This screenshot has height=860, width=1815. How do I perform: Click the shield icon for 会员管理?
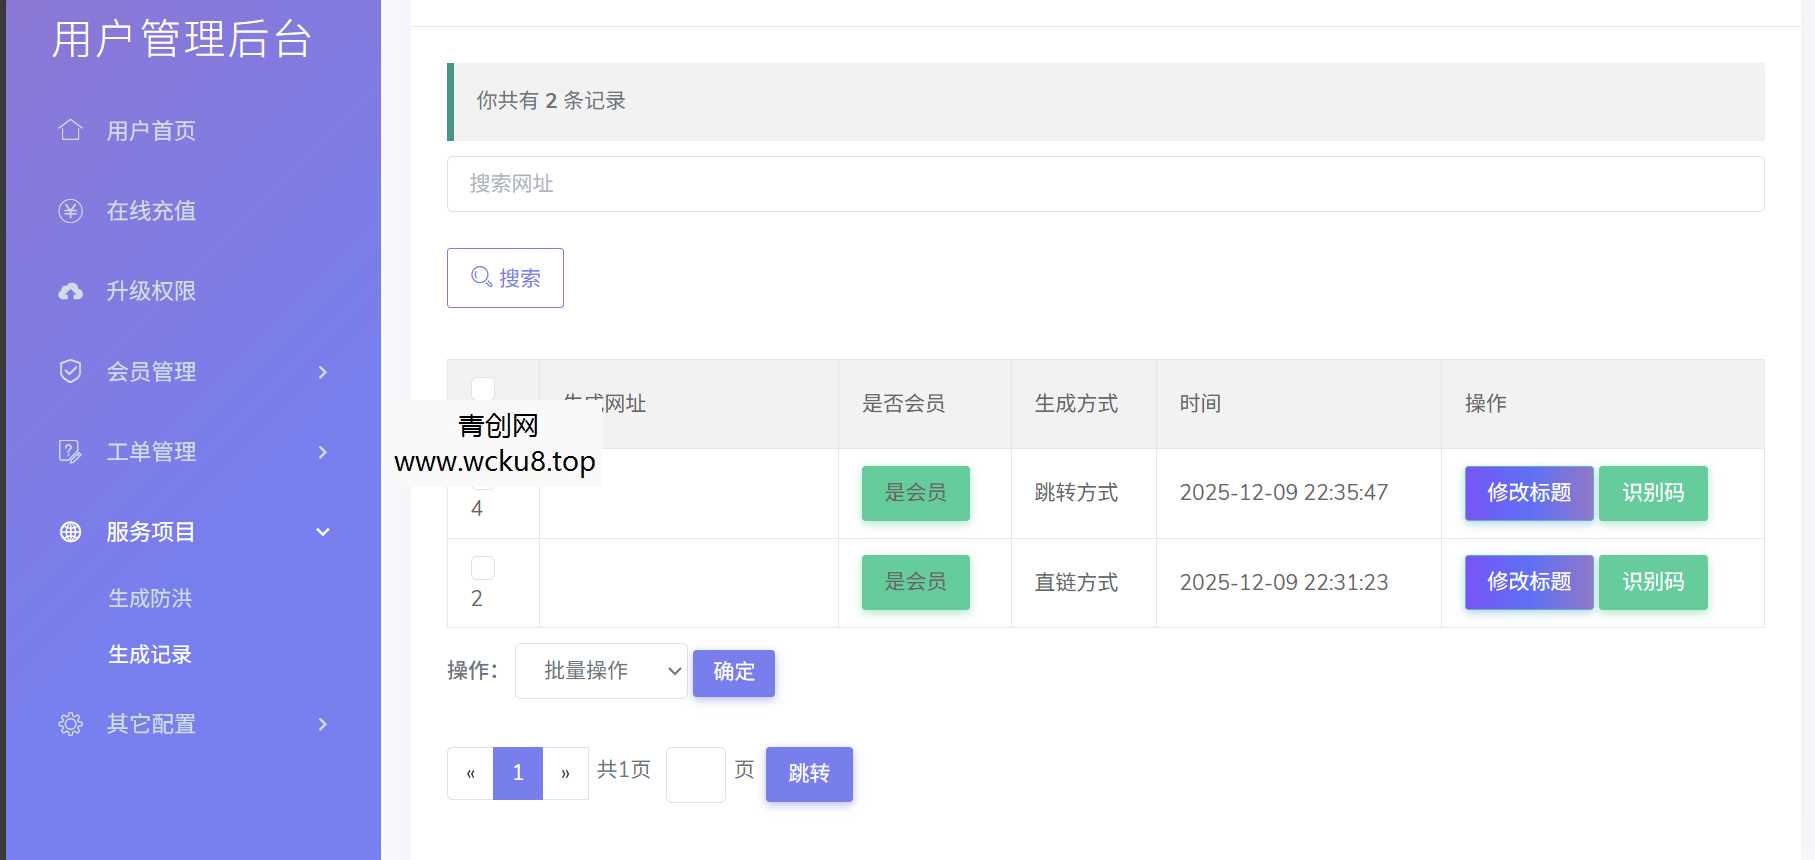coord(70,371)
